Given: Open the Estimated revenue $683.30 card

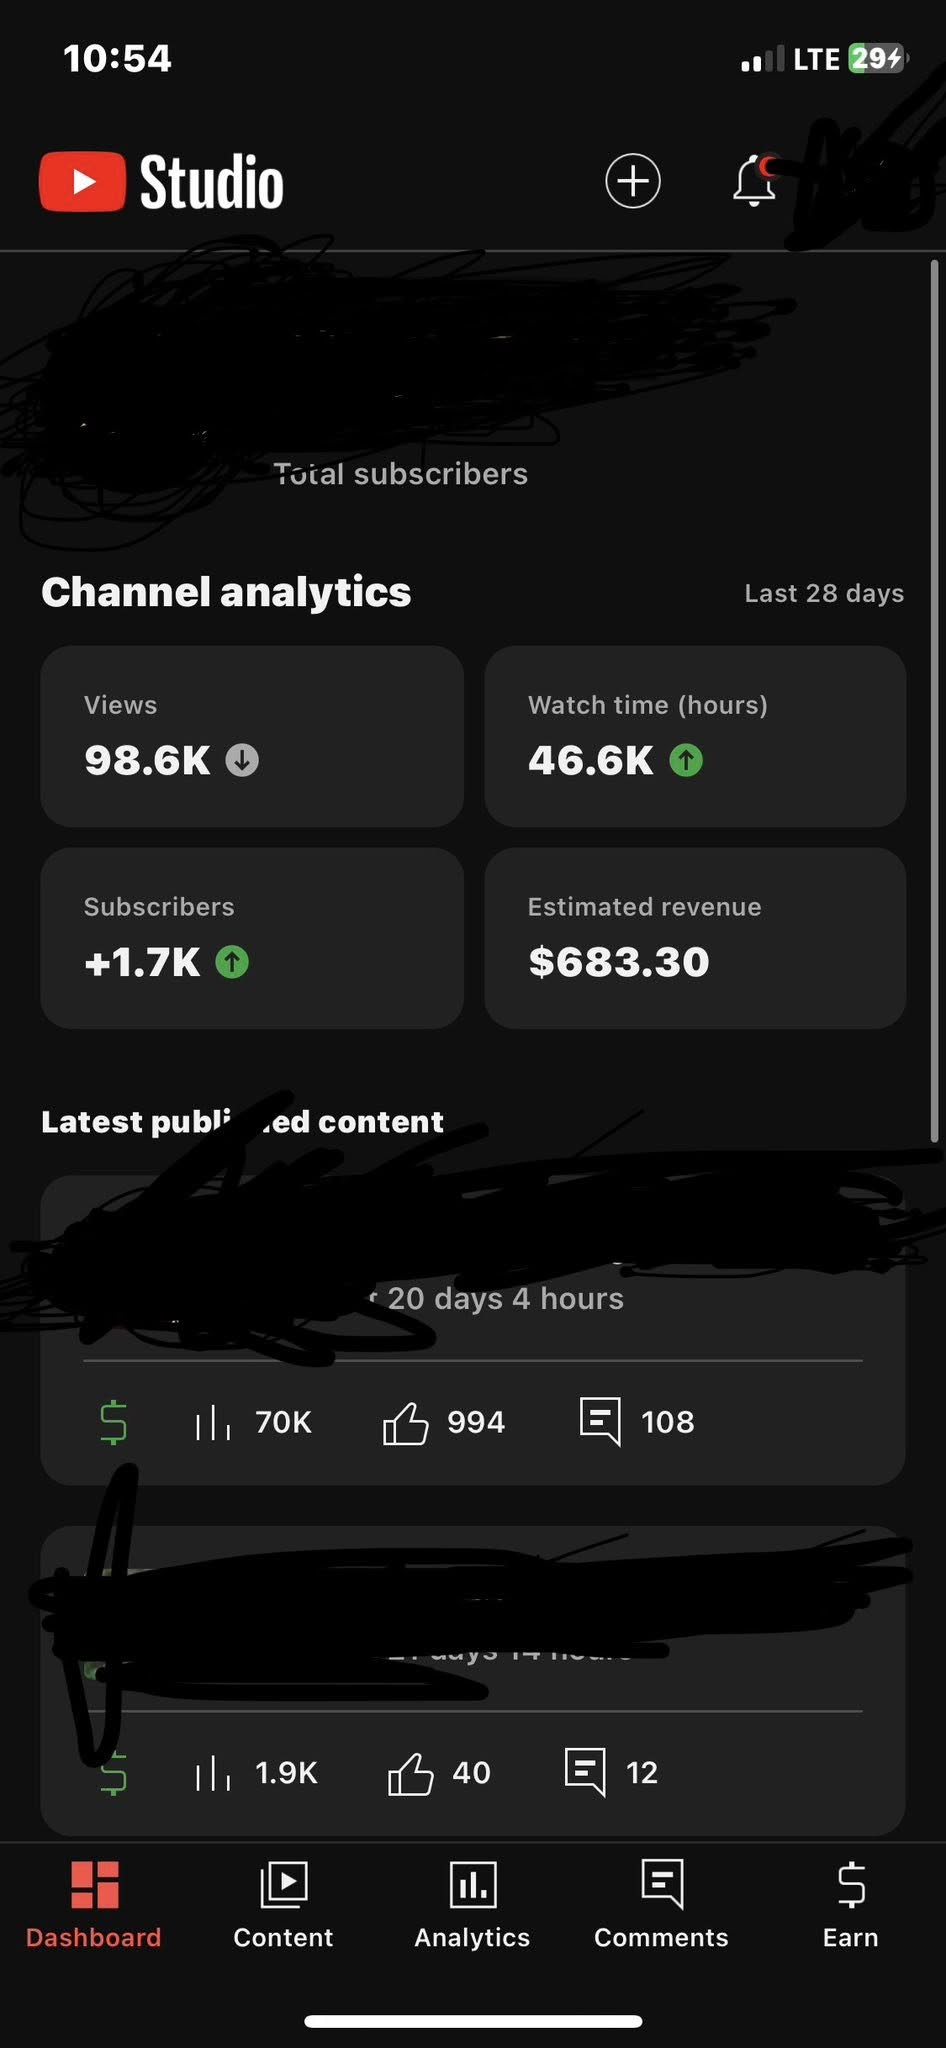Looking at the screenshot, I should pyautogui.click(x=695, y=938).
